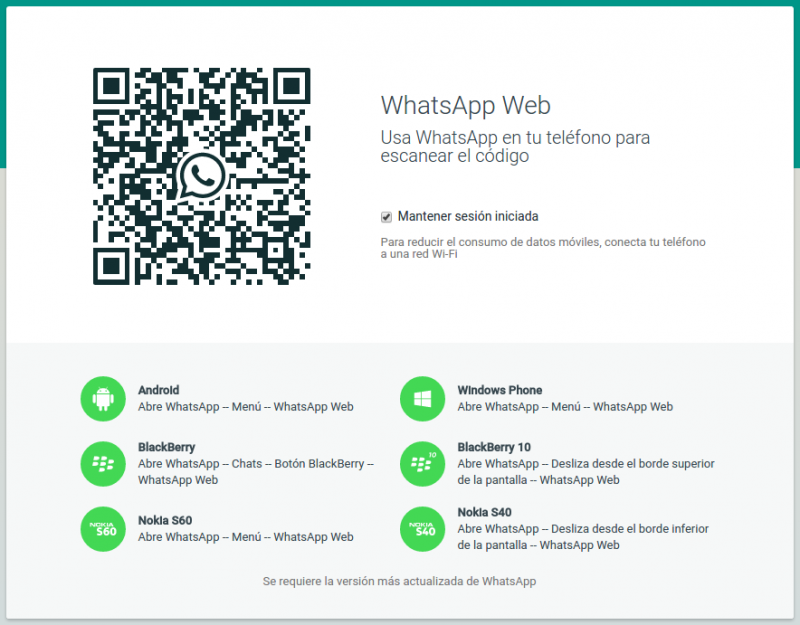Viewport: 800px width, 625px height.
Task: Click the 'BlackBerry 10' heading
Action: pos(494,447)
